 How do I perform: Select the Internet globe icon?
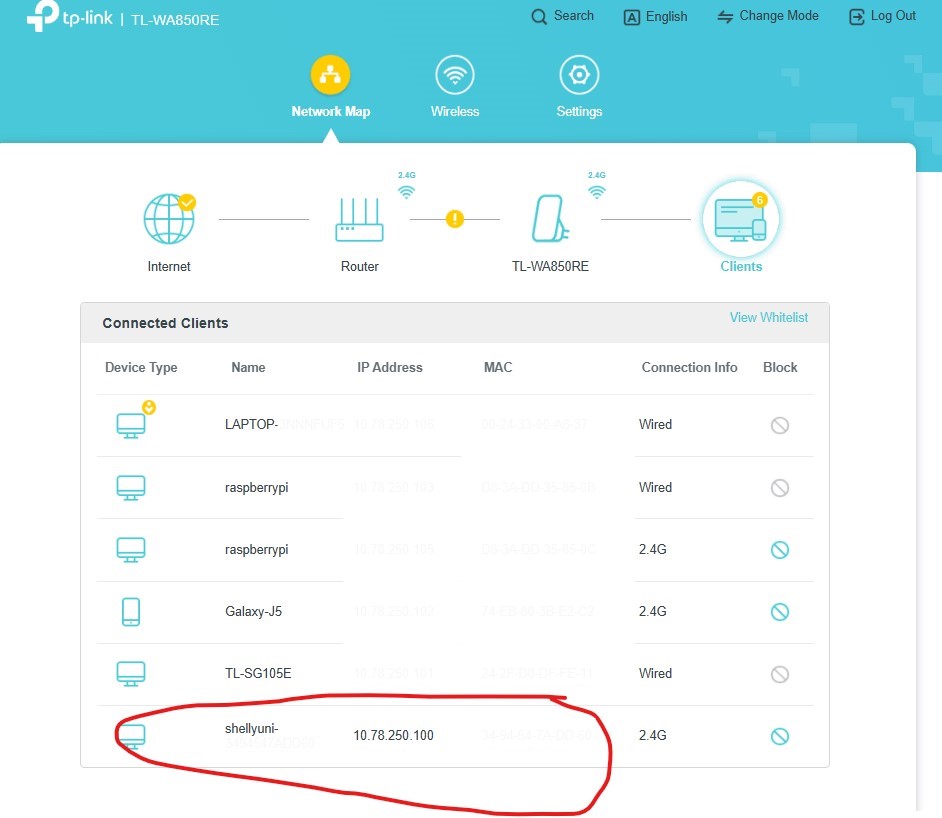169,219
